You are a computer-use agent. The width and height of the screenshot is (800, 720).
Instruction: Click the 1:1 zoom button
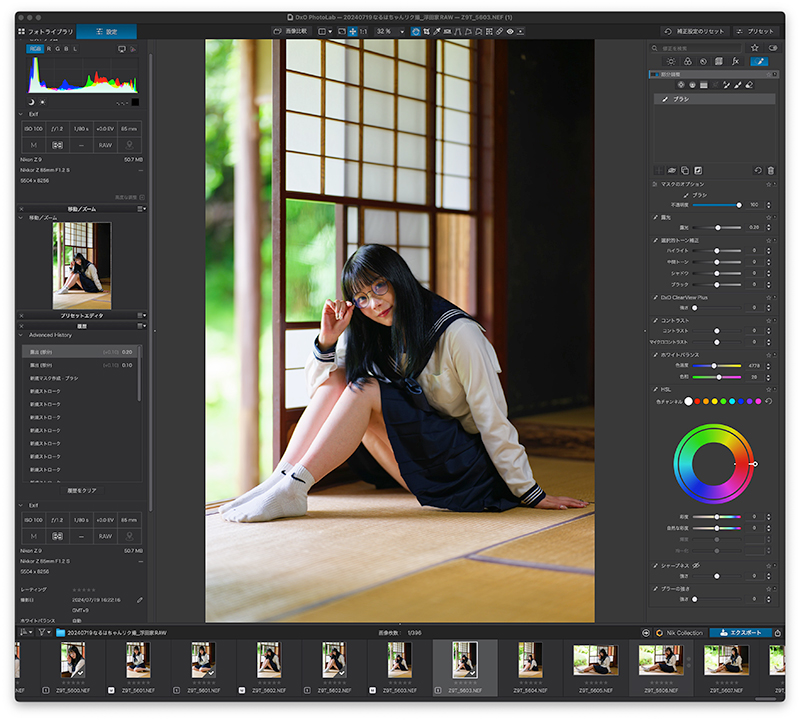click(363, 31)
